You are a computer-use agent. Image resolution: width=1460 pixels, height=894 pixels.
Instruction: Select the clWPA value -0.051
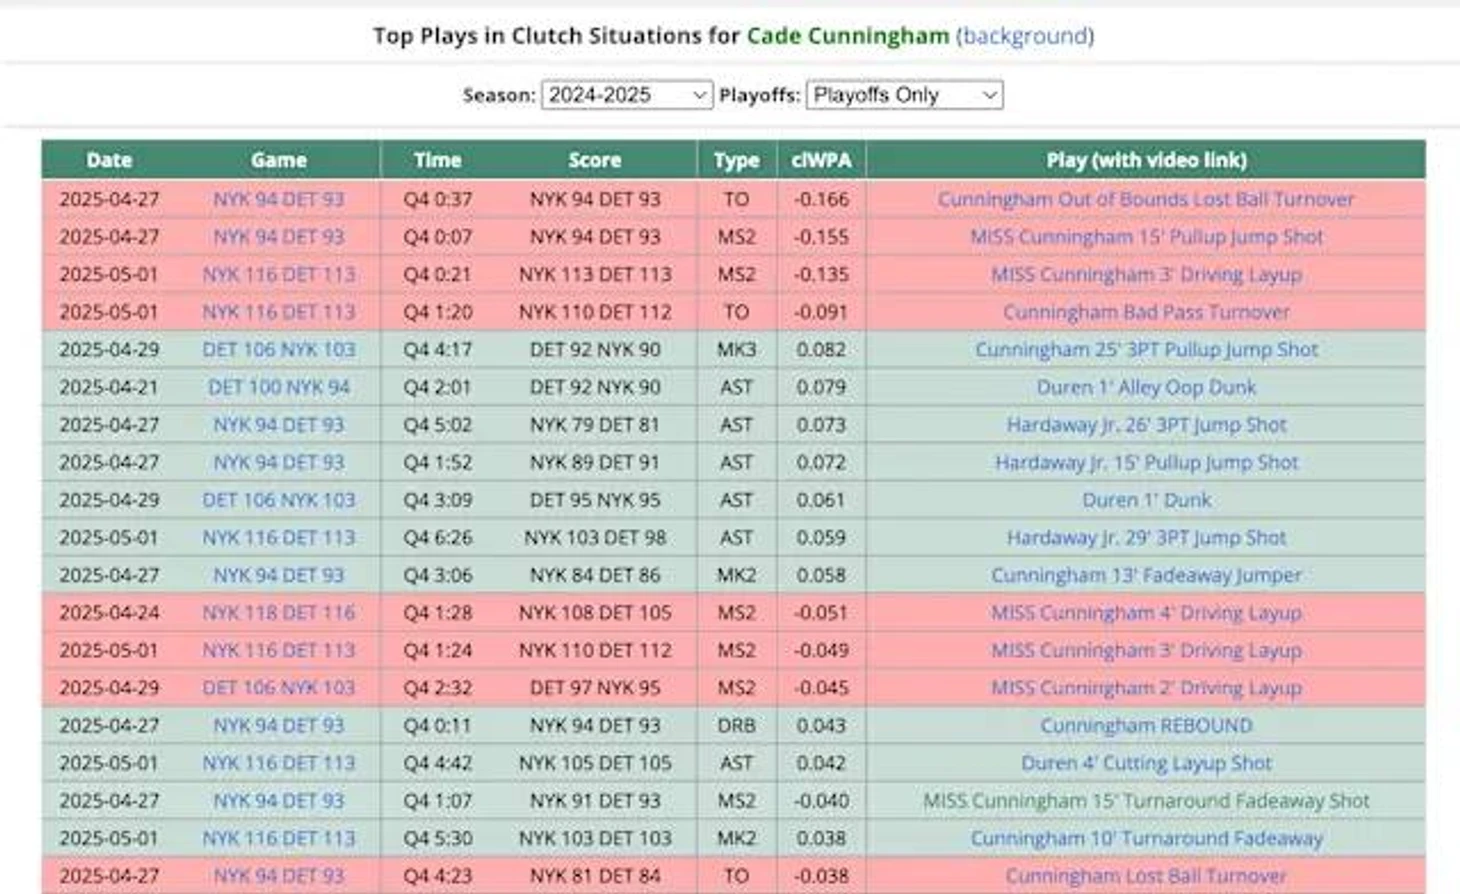pyautogui.click(x=821, y=613)
